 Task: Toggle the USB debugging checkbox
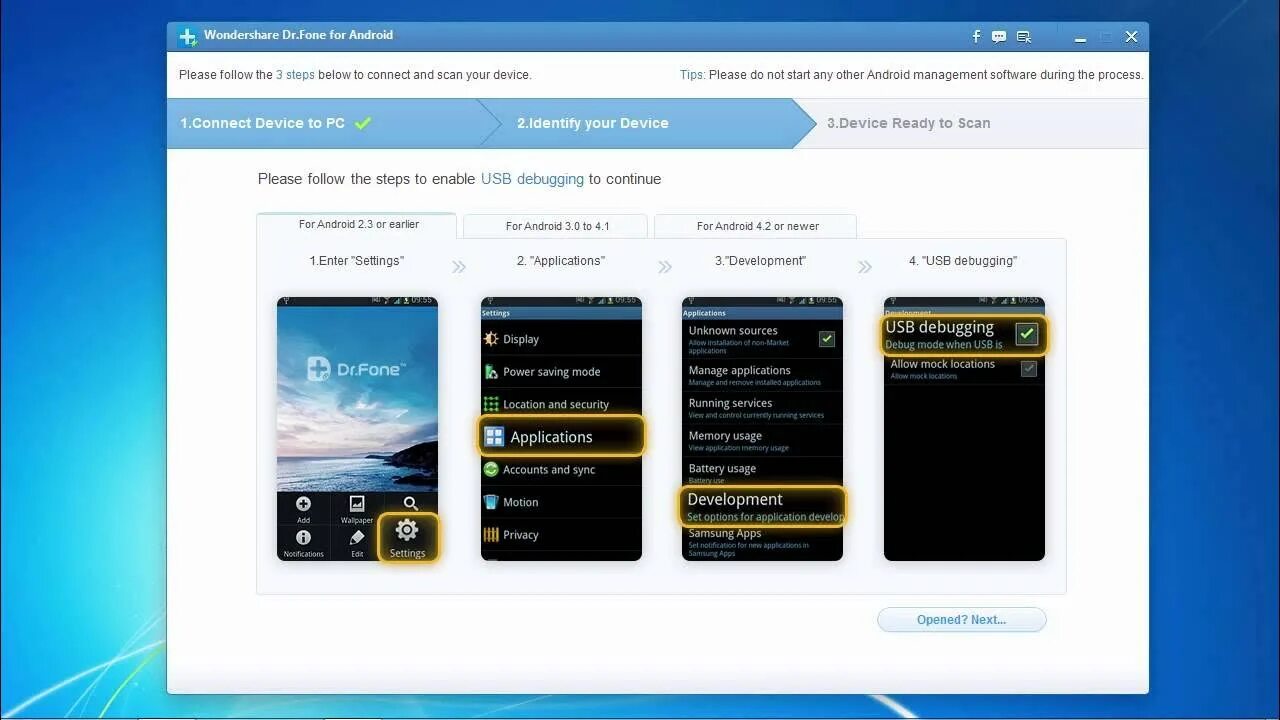click(x=1027, y=334)
